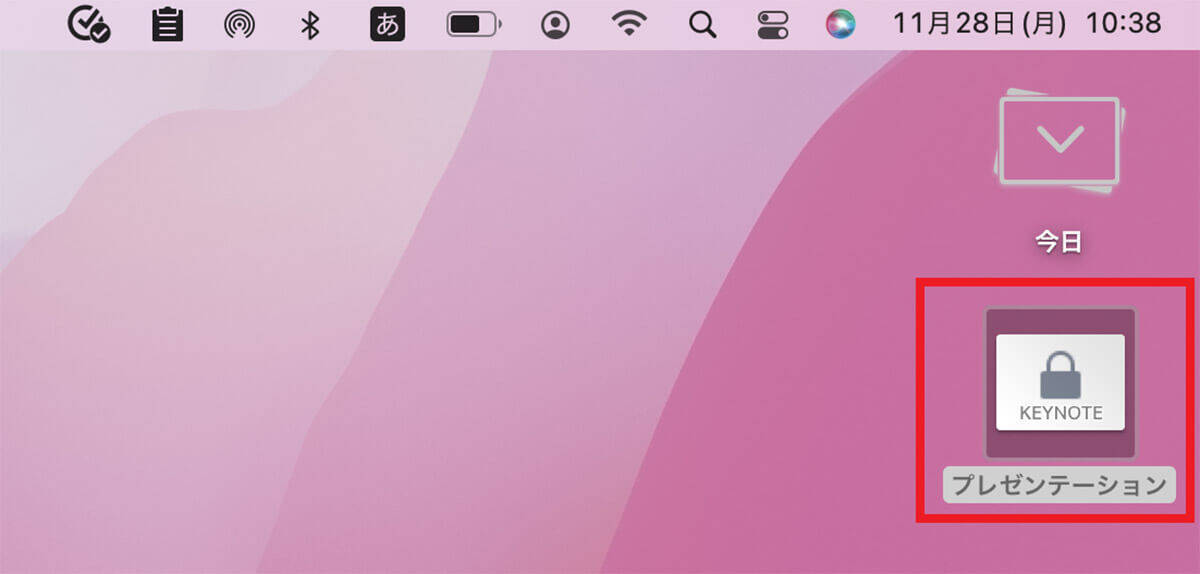Open the Bluetooth status menu
The image size is (1200, 574).
(x=310, y=24)
